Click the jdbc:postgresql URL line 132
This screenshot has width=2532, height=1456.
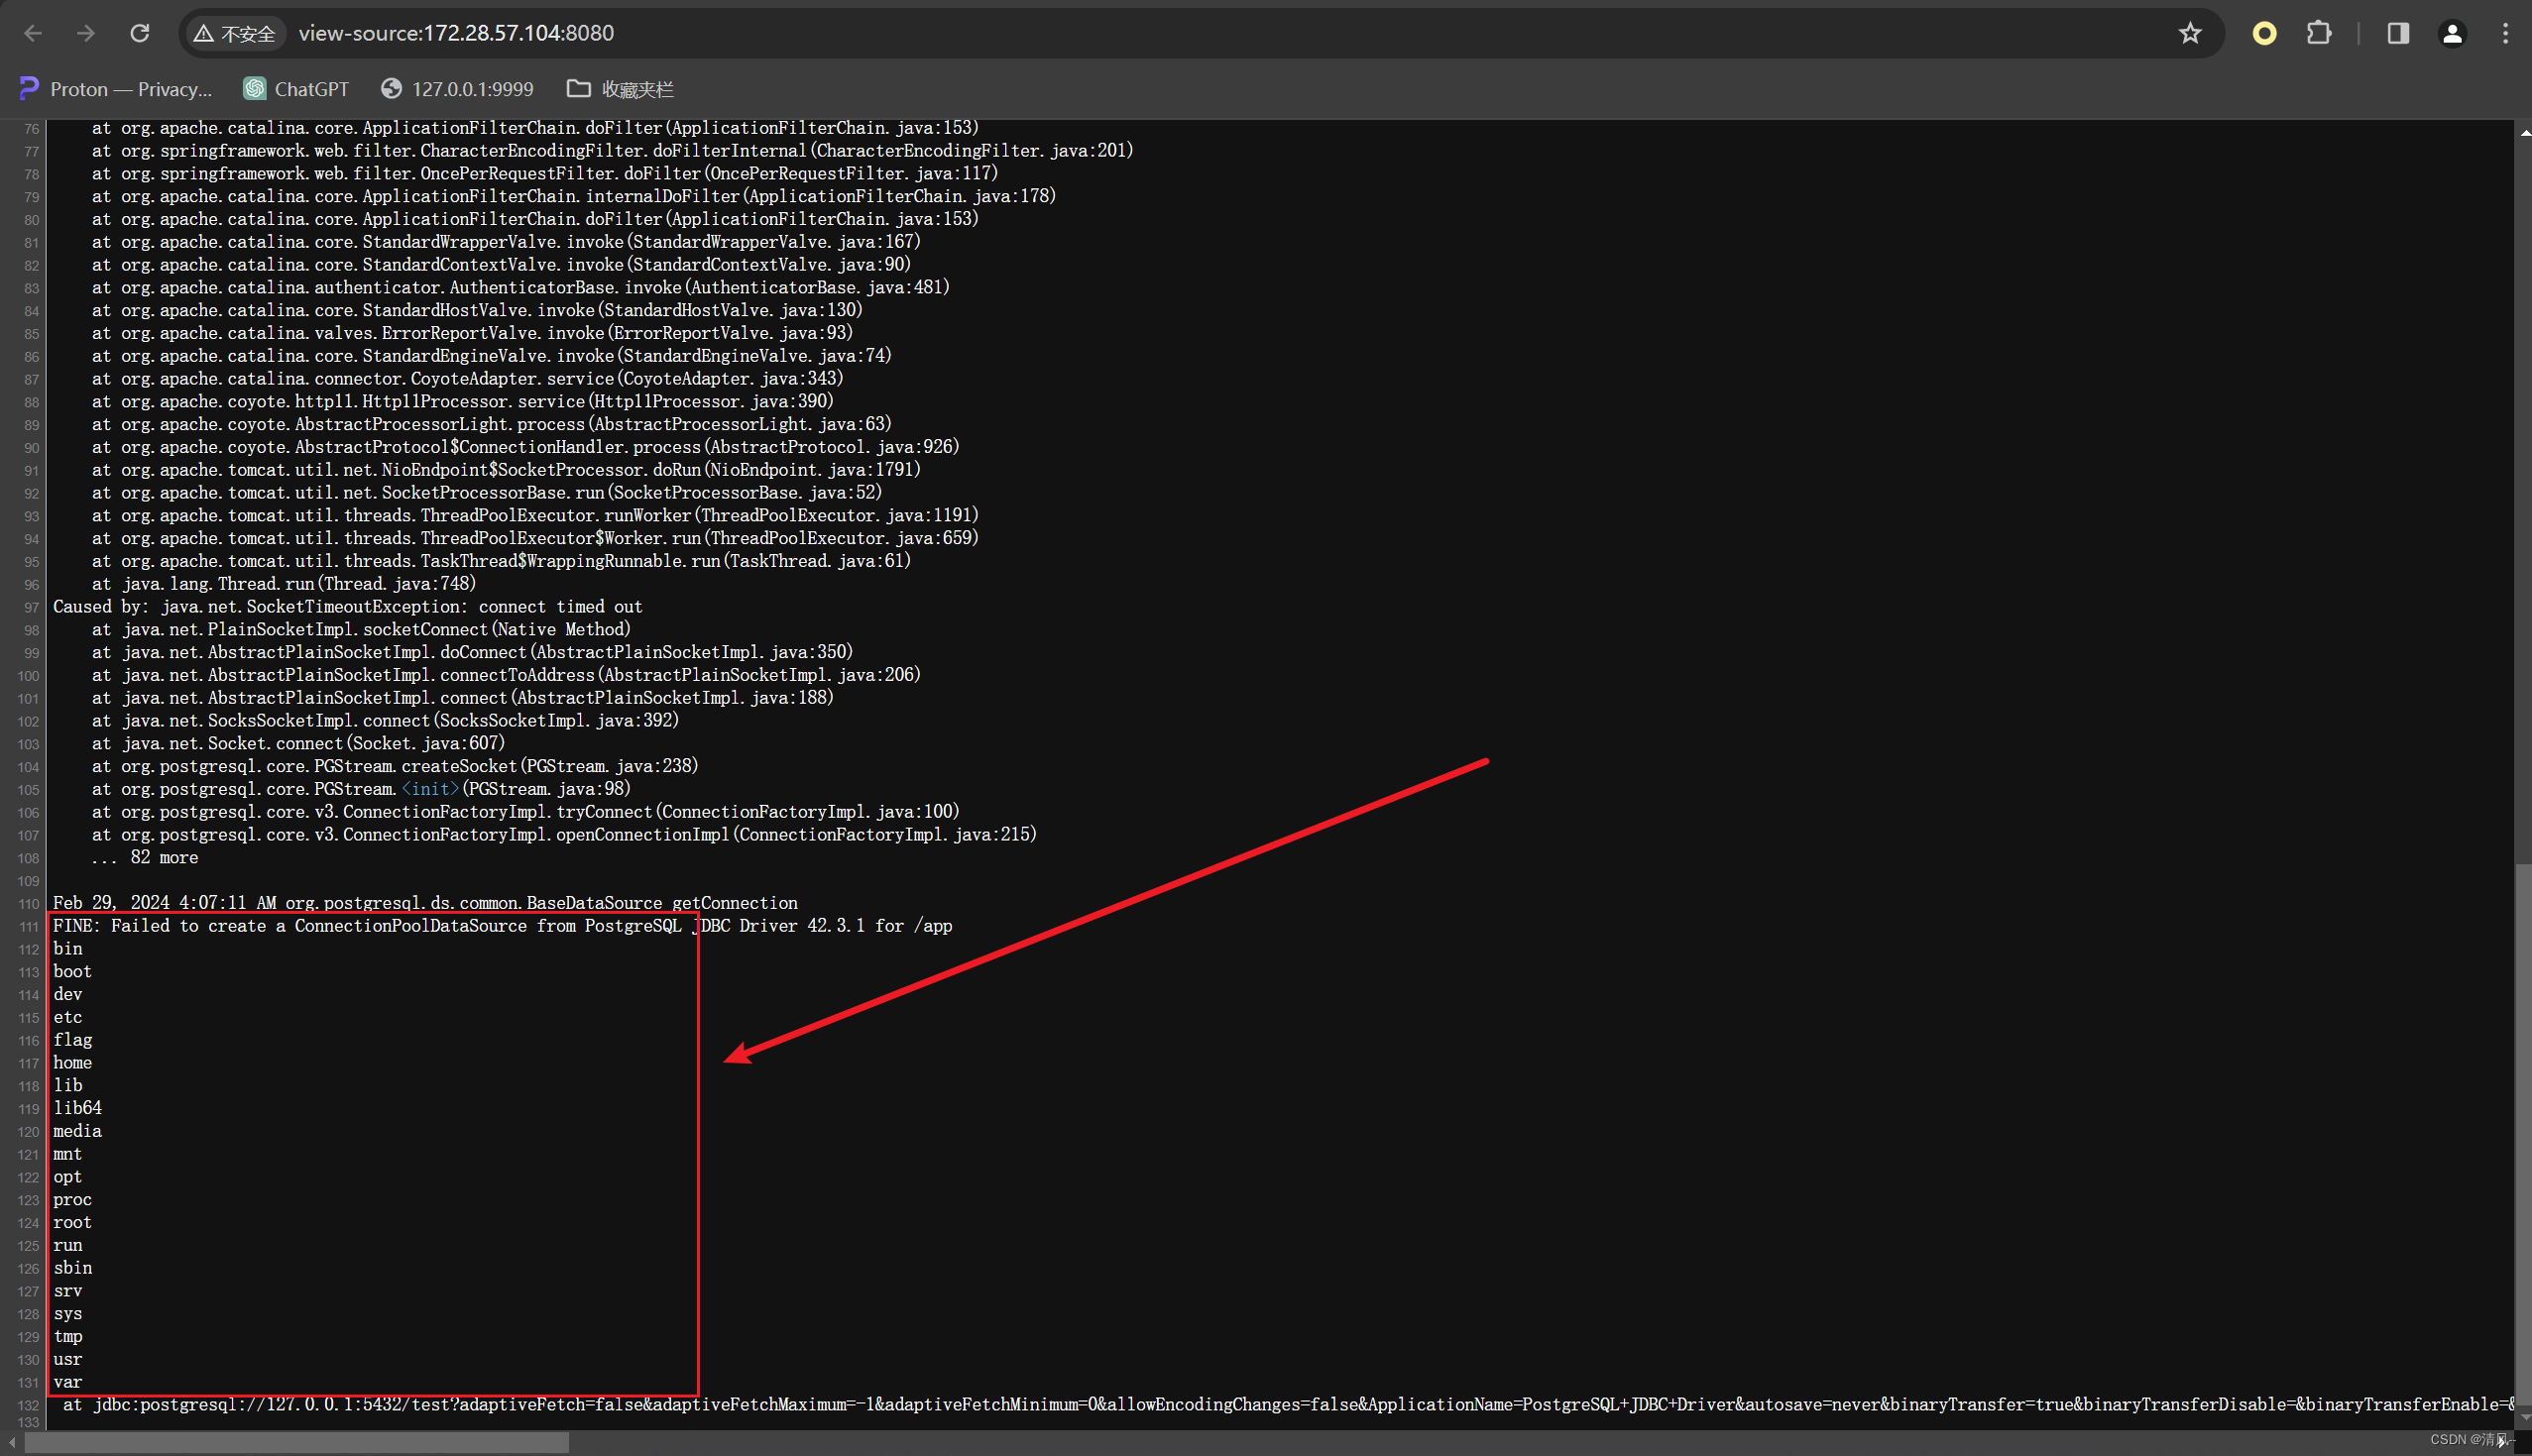[x=1288, y=1405]
